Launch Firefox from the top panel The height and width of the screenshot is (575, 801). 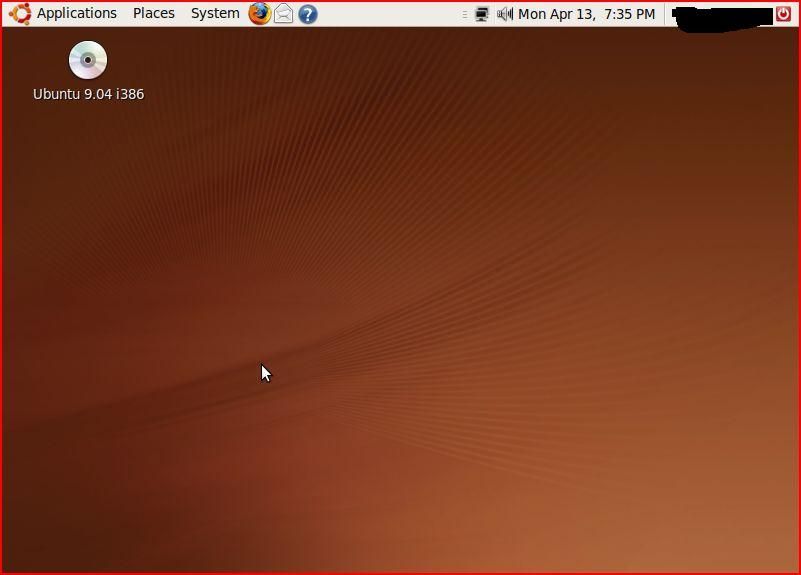[260, 14]
